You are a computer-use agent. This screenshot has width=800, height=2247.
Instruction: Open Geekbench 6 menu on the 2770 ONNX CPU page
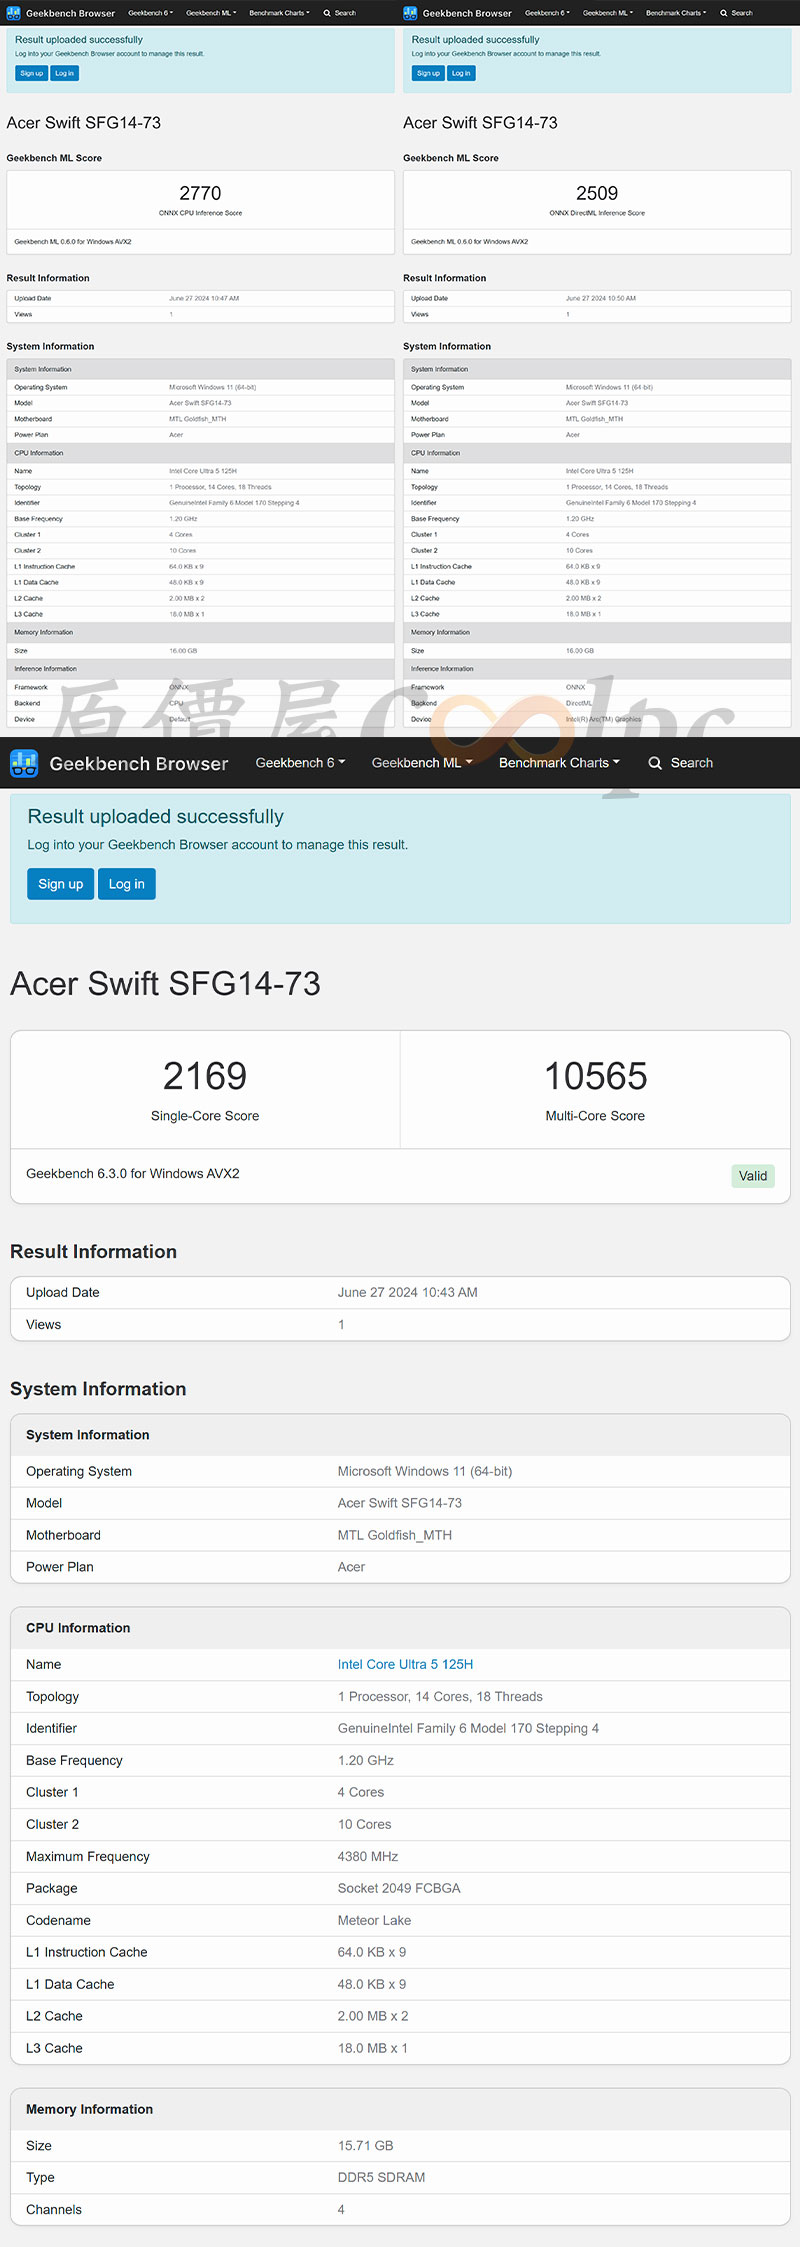[151, 13]
